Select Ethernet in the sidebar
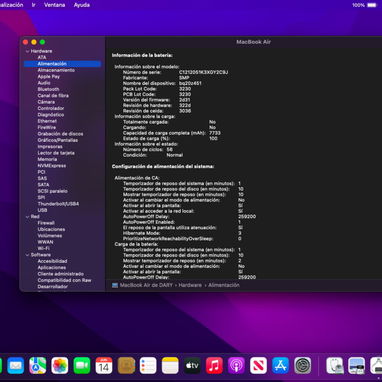 coord(47,121)
